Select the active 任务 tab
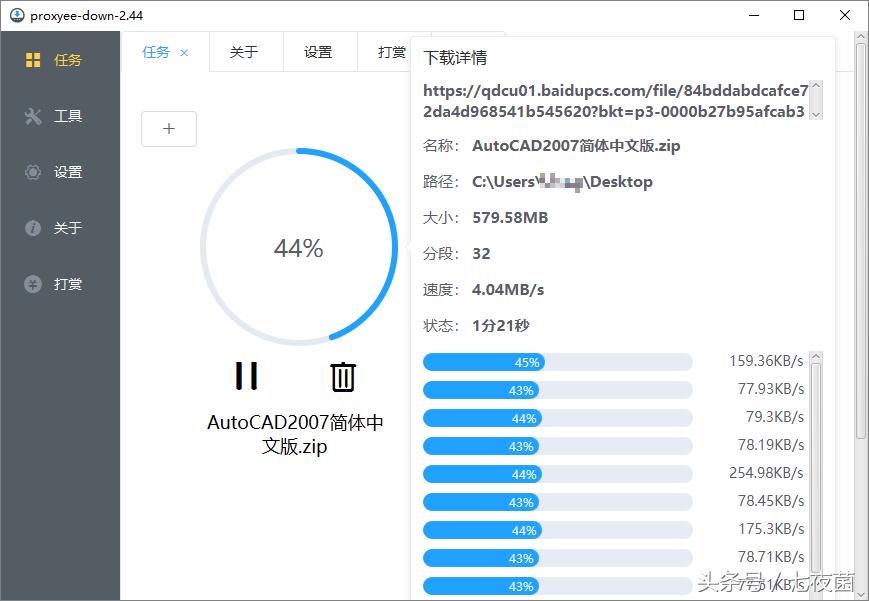Screen dimensions: 869x601 click(155, 51)
